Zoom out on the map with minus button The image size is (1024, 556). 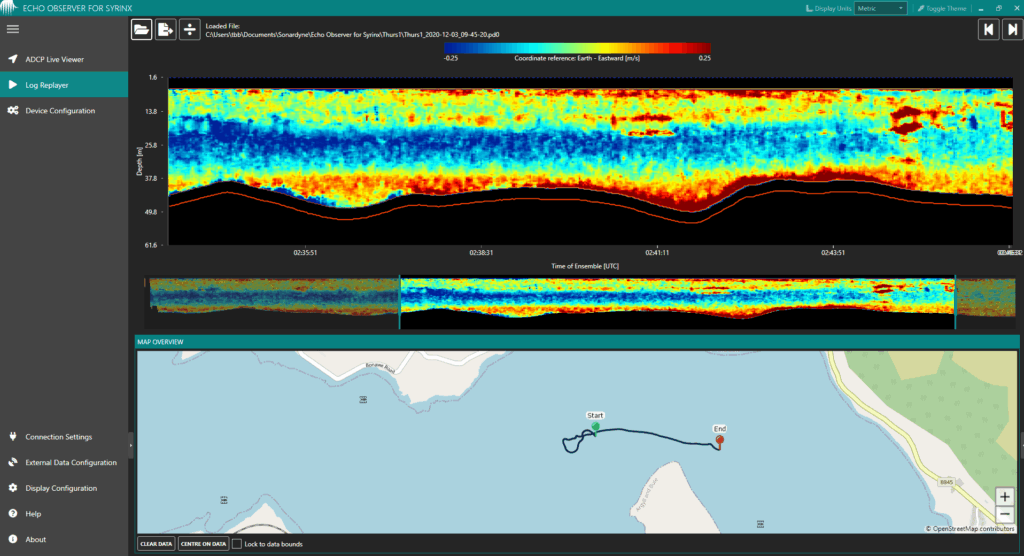(1004, 514)
